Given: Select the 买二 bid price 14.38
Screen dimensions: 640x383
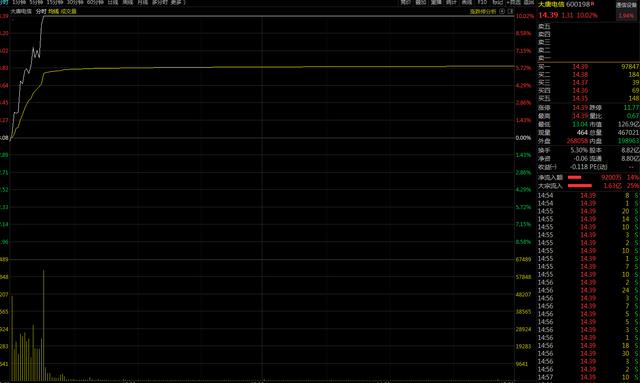Looking at the screenshot, I should [580, 75].
